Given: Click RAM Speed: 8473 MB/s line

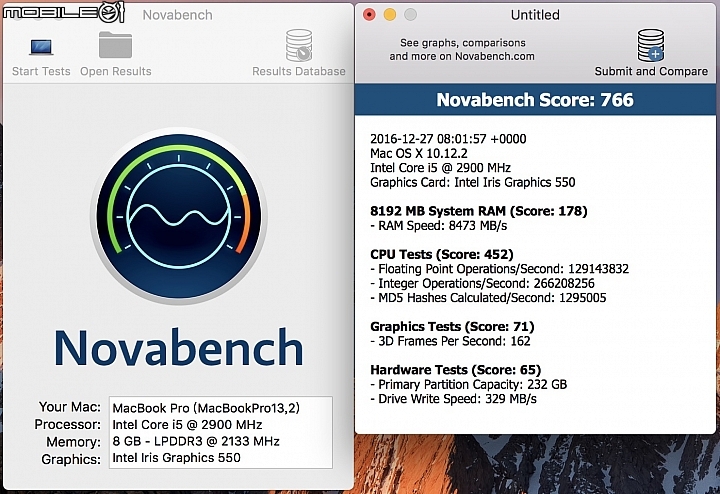Looking at the screenshot, I should coord(439,226).
